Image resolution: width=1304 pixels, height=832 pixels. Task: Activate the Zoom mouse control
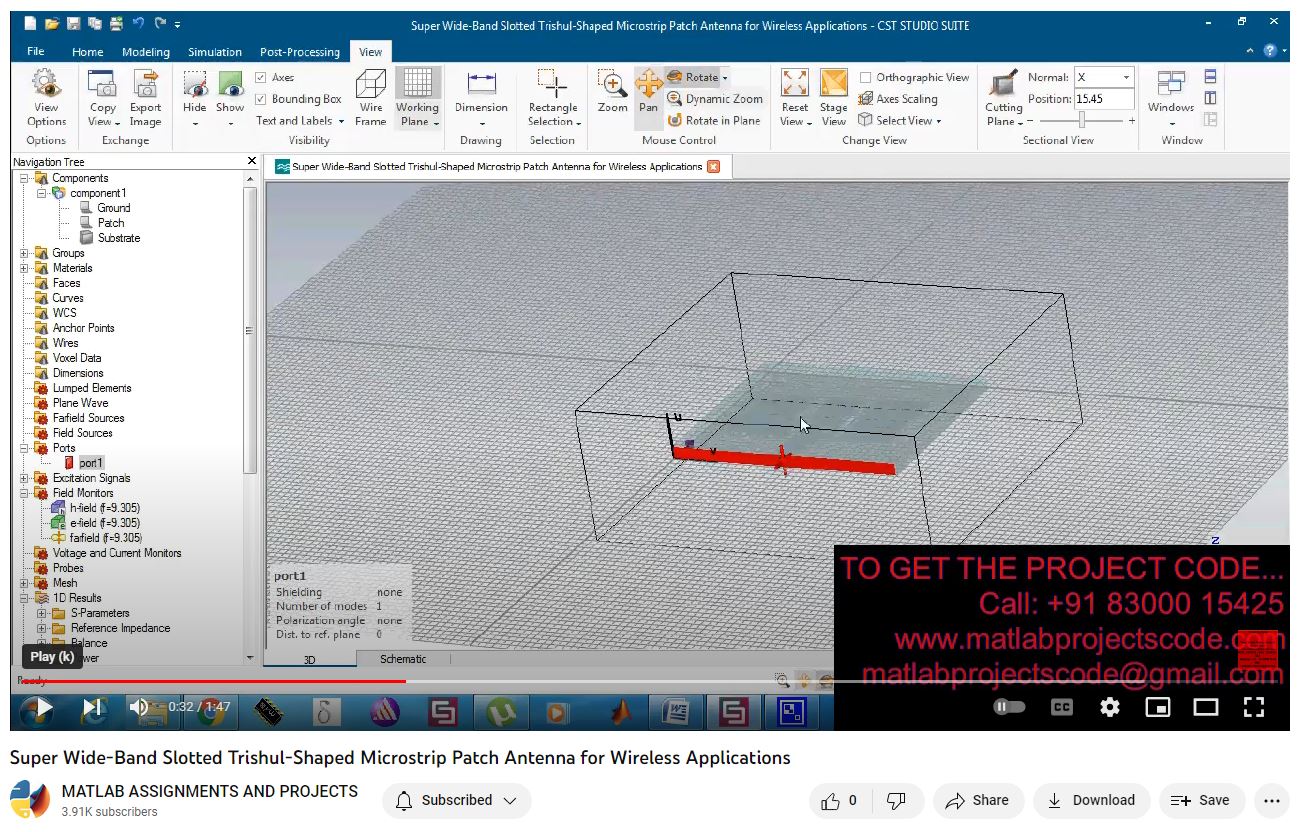coord(612,92)
